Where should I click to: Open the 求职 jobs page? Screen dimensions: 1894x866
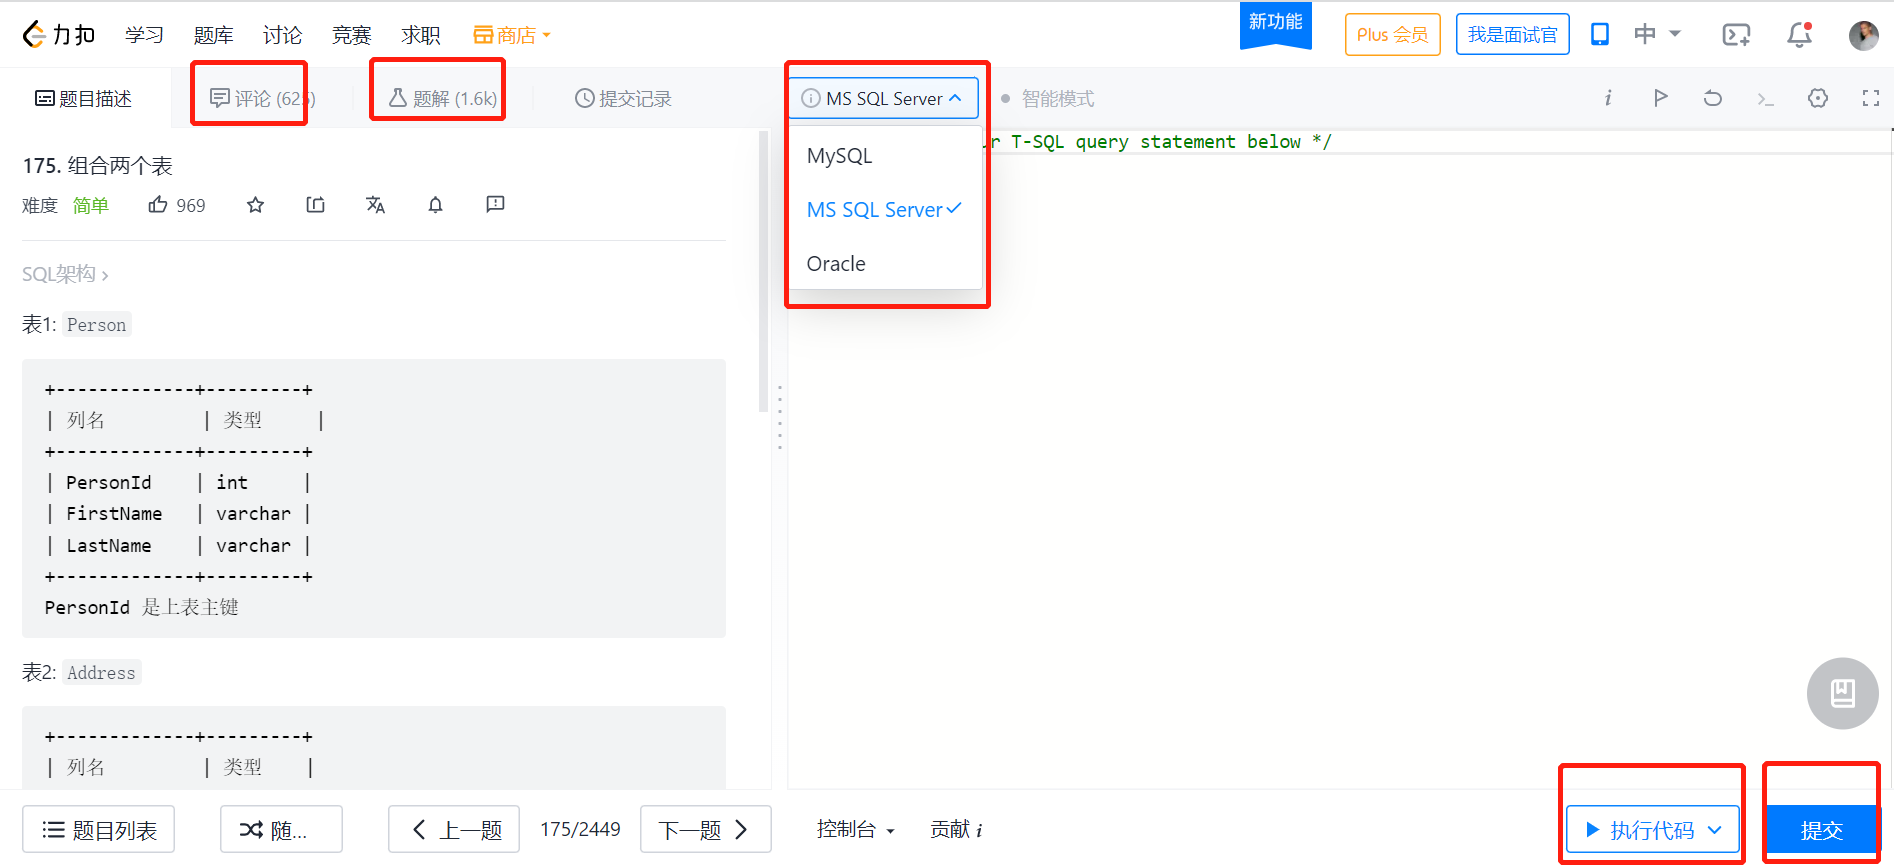click(x=420, y=35)
